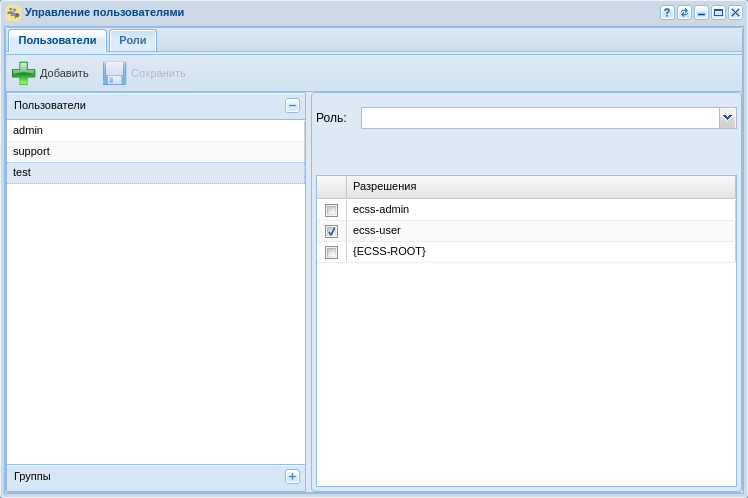Tick the {ECSS-ROOT} permission checkbox
Viewport: 748px width, 498px height.
pos(331,252)
